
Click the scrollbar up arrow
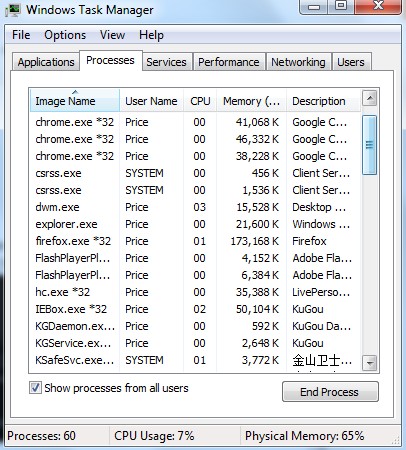369,98
